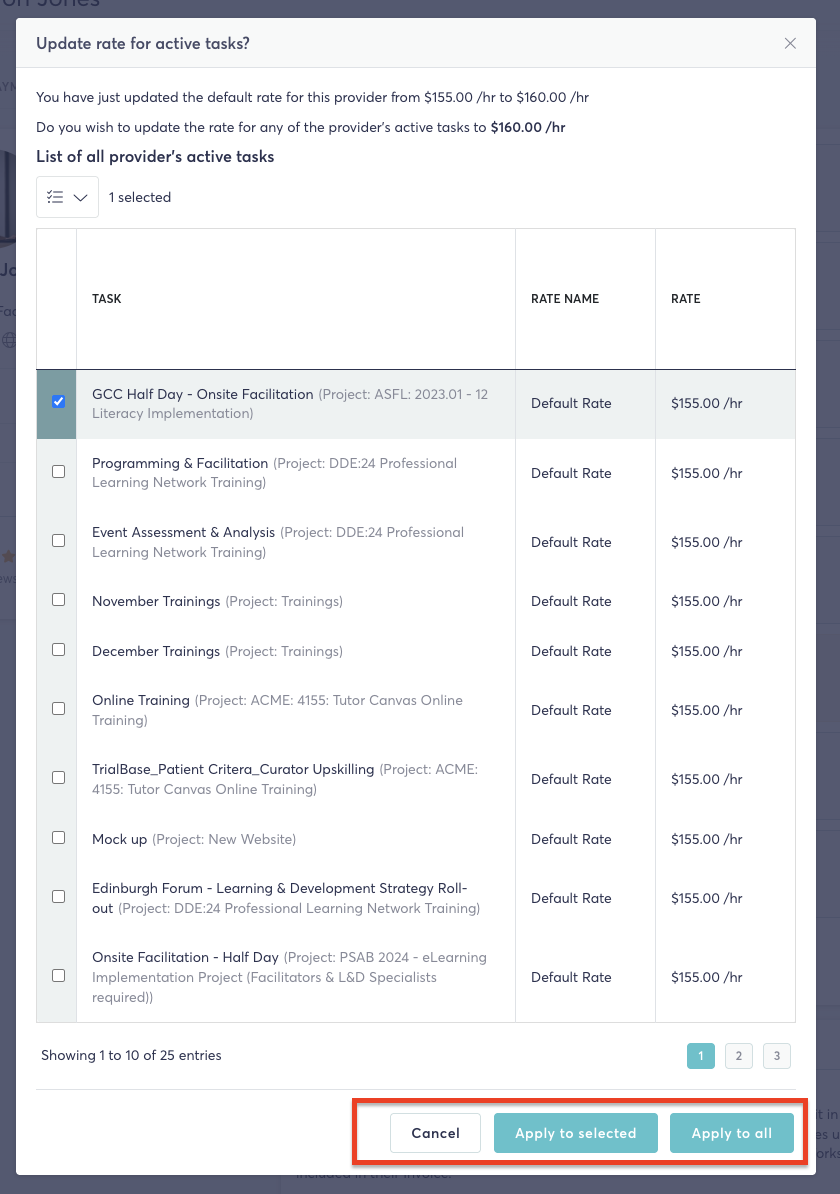
Task: Select Event Assessment & Analysis checkbox
Action: (x=58, y=540)
